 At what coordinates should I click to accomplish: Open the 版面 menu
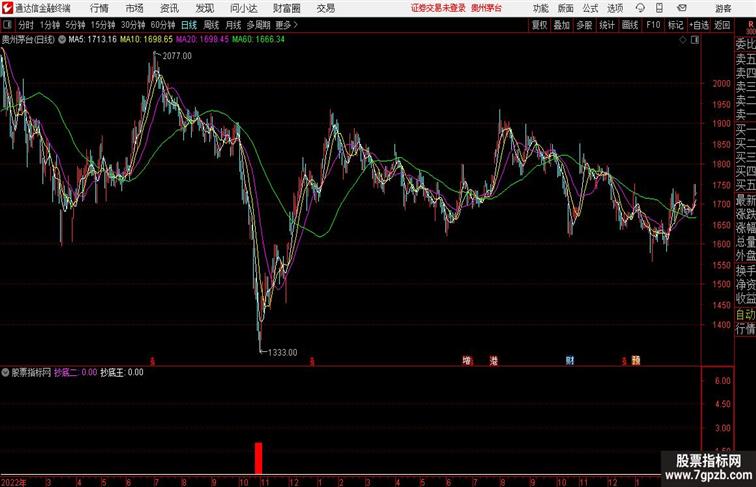(565, 8)
